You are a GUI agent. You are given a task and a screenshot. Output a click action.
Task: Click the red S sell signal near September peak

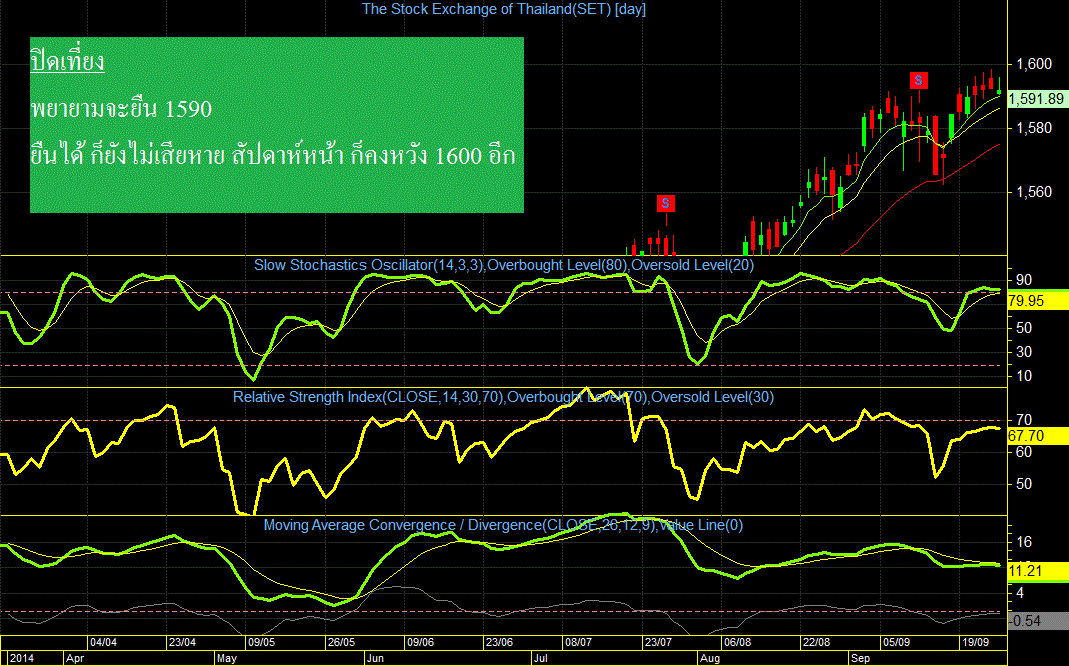919,80
